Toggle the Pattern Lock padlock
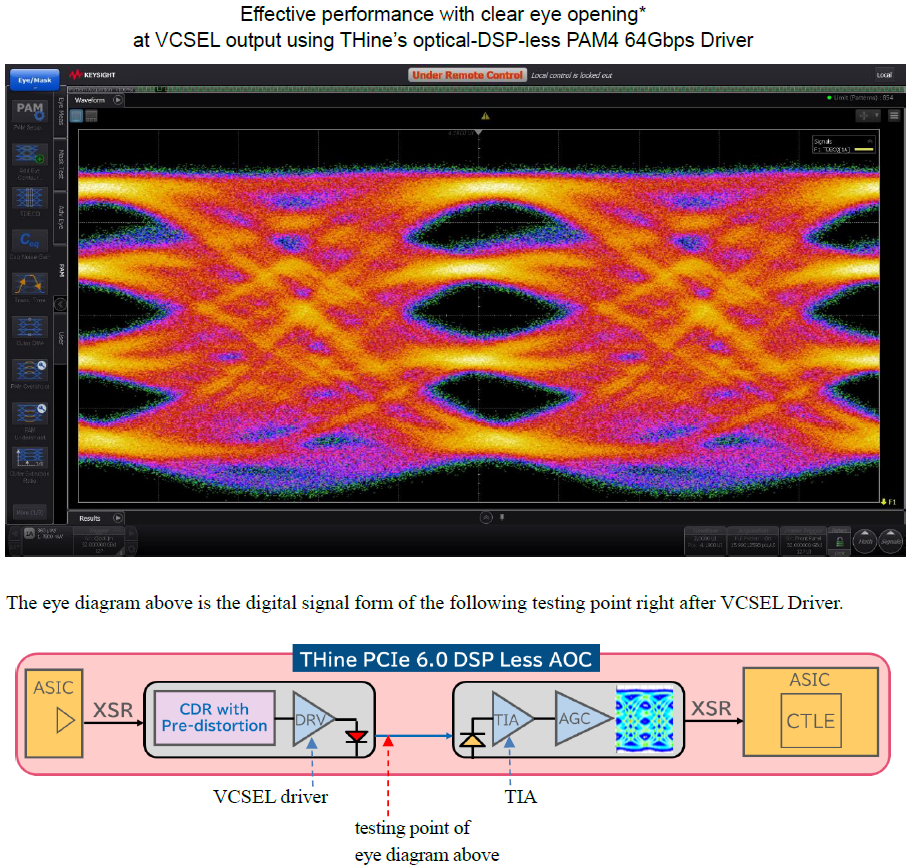This screenshot has height=867, width=910. pyautogui.click(x=839, y=541)
